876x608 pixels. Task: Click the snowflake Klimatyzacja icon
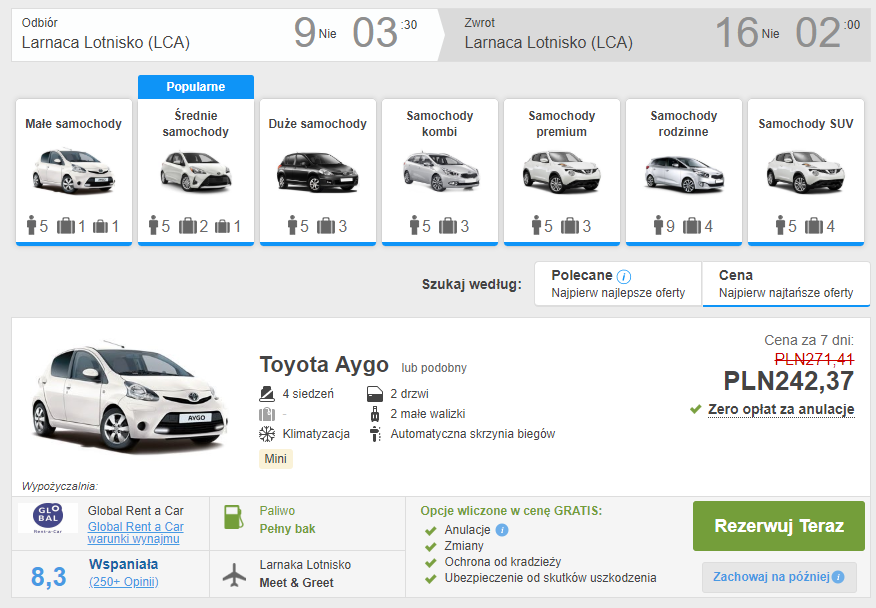coord(267,434)
